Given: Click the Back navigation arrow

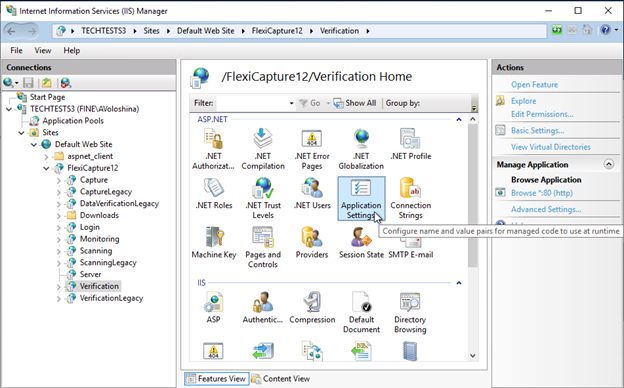Looking at the screenshot, I should point(12,31).
